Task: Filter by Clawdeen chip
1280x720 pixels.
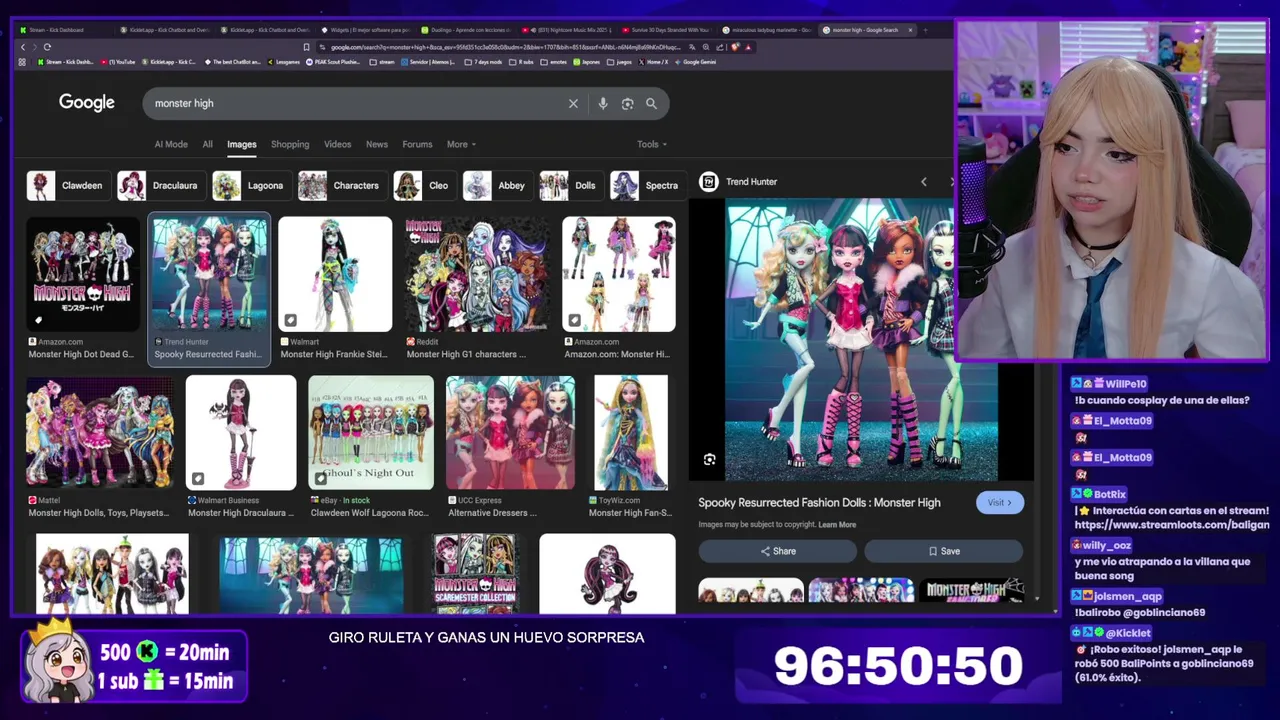Action: (x=67, y=186)
